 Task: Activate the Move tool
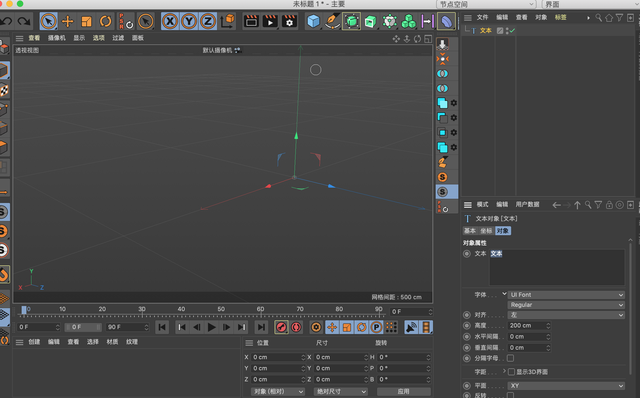pyautogui.click(x=67, y=21)
